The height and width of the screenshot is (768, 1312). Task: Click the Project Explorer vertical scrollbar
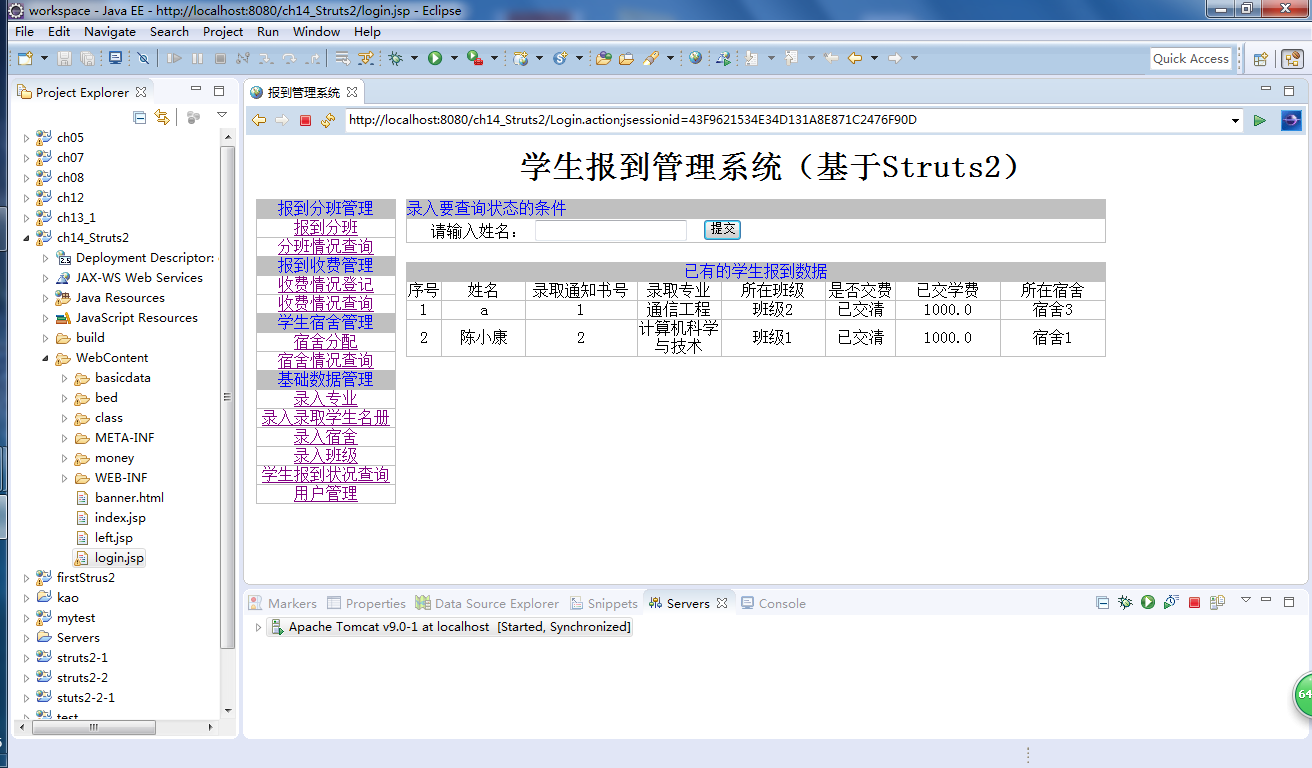tap(228, 400)
